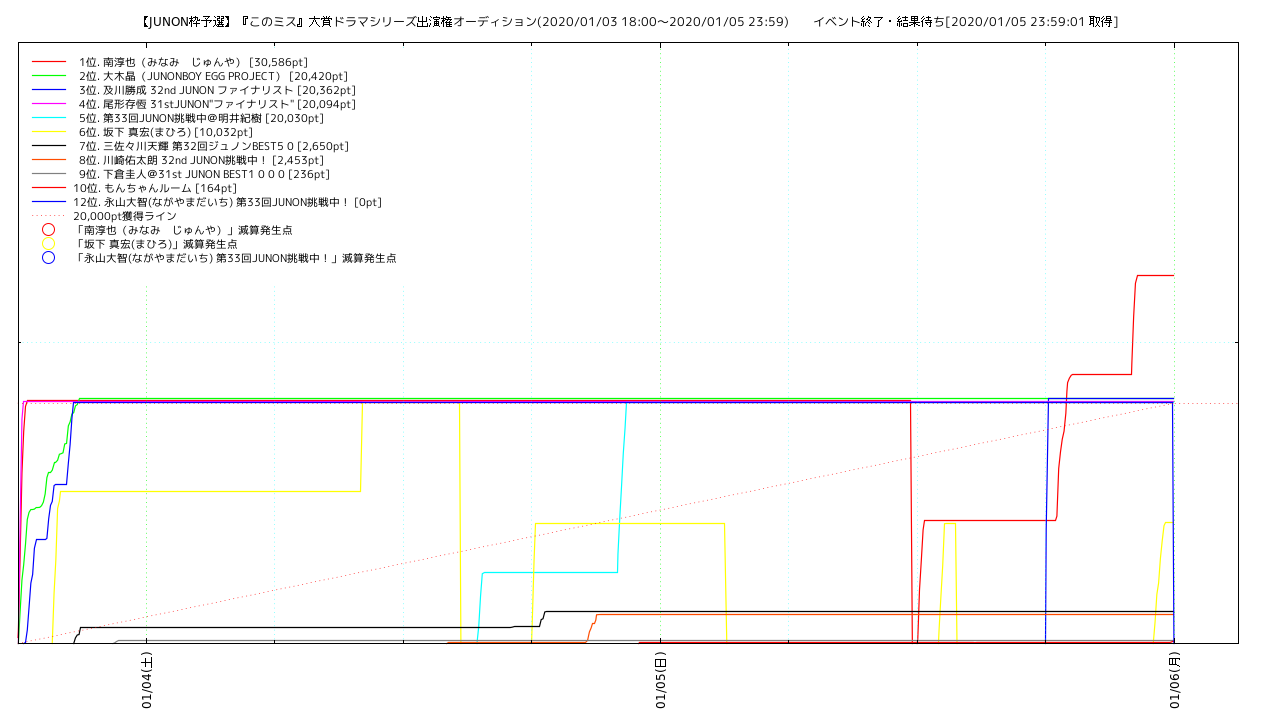
Task: Click the top plateau of the red line
Action: pos(1155,275)
